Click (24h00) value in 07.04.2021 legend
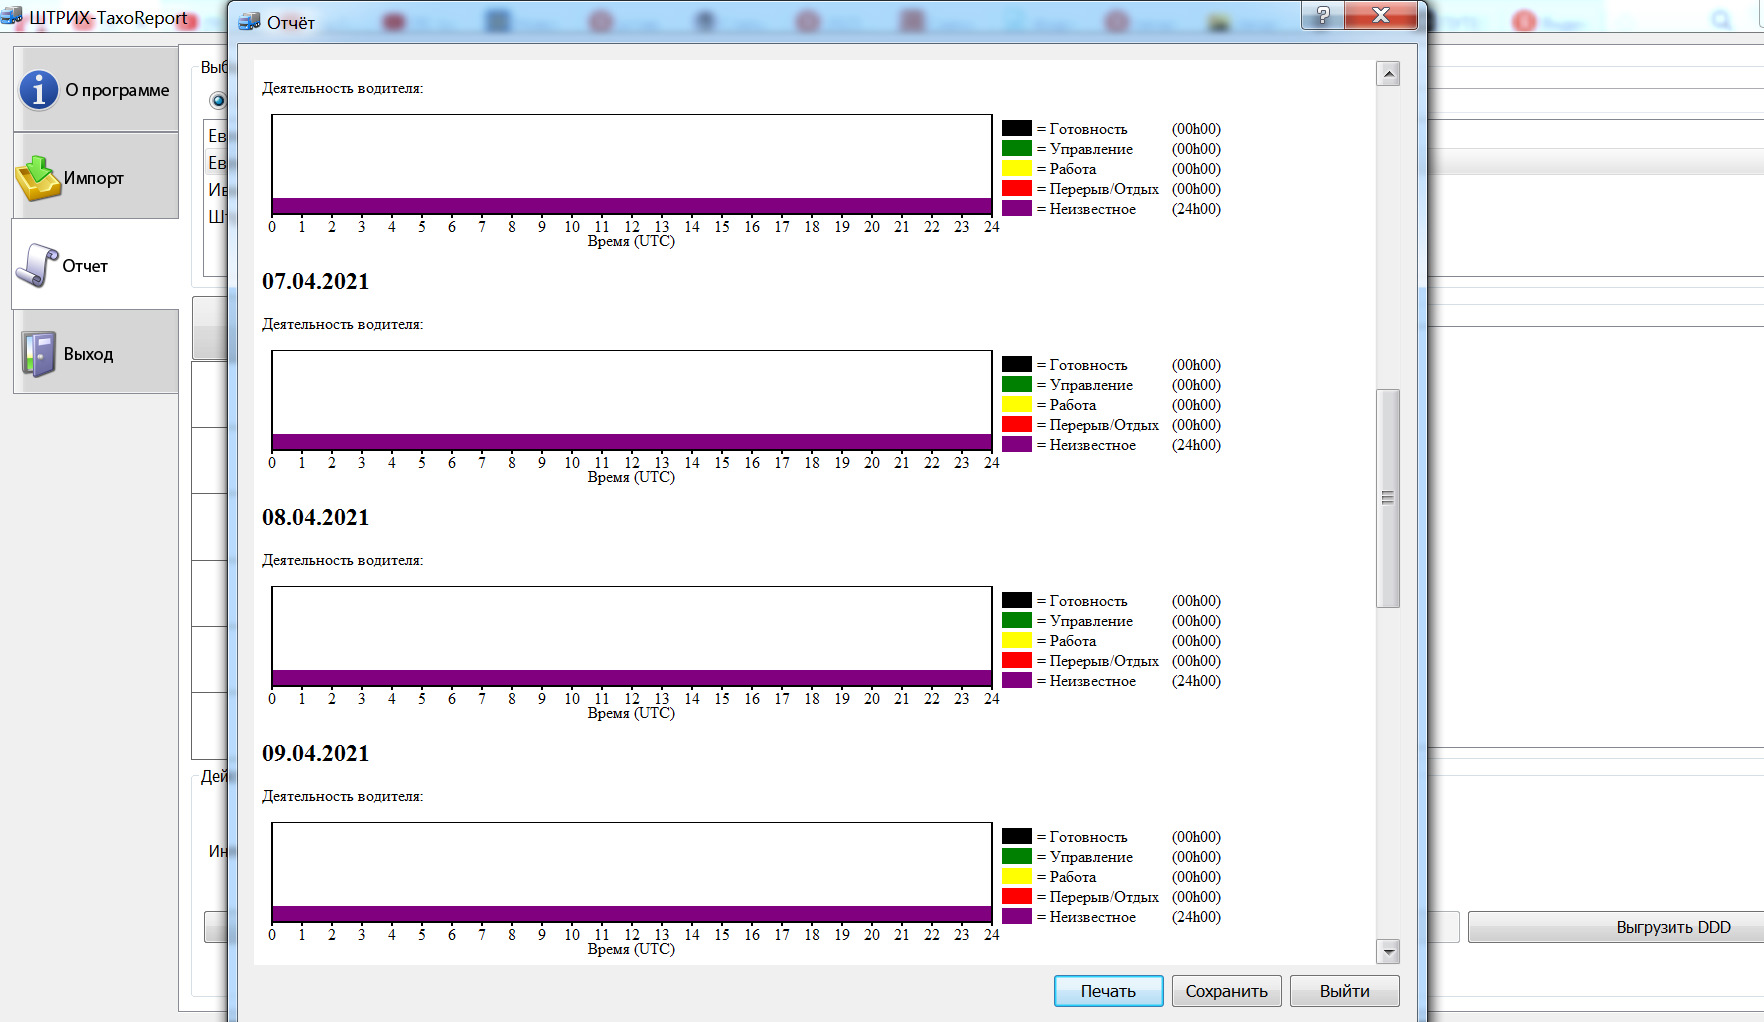The width and height of the screenshot is (1764, 1022). [x=1196, y=445]
